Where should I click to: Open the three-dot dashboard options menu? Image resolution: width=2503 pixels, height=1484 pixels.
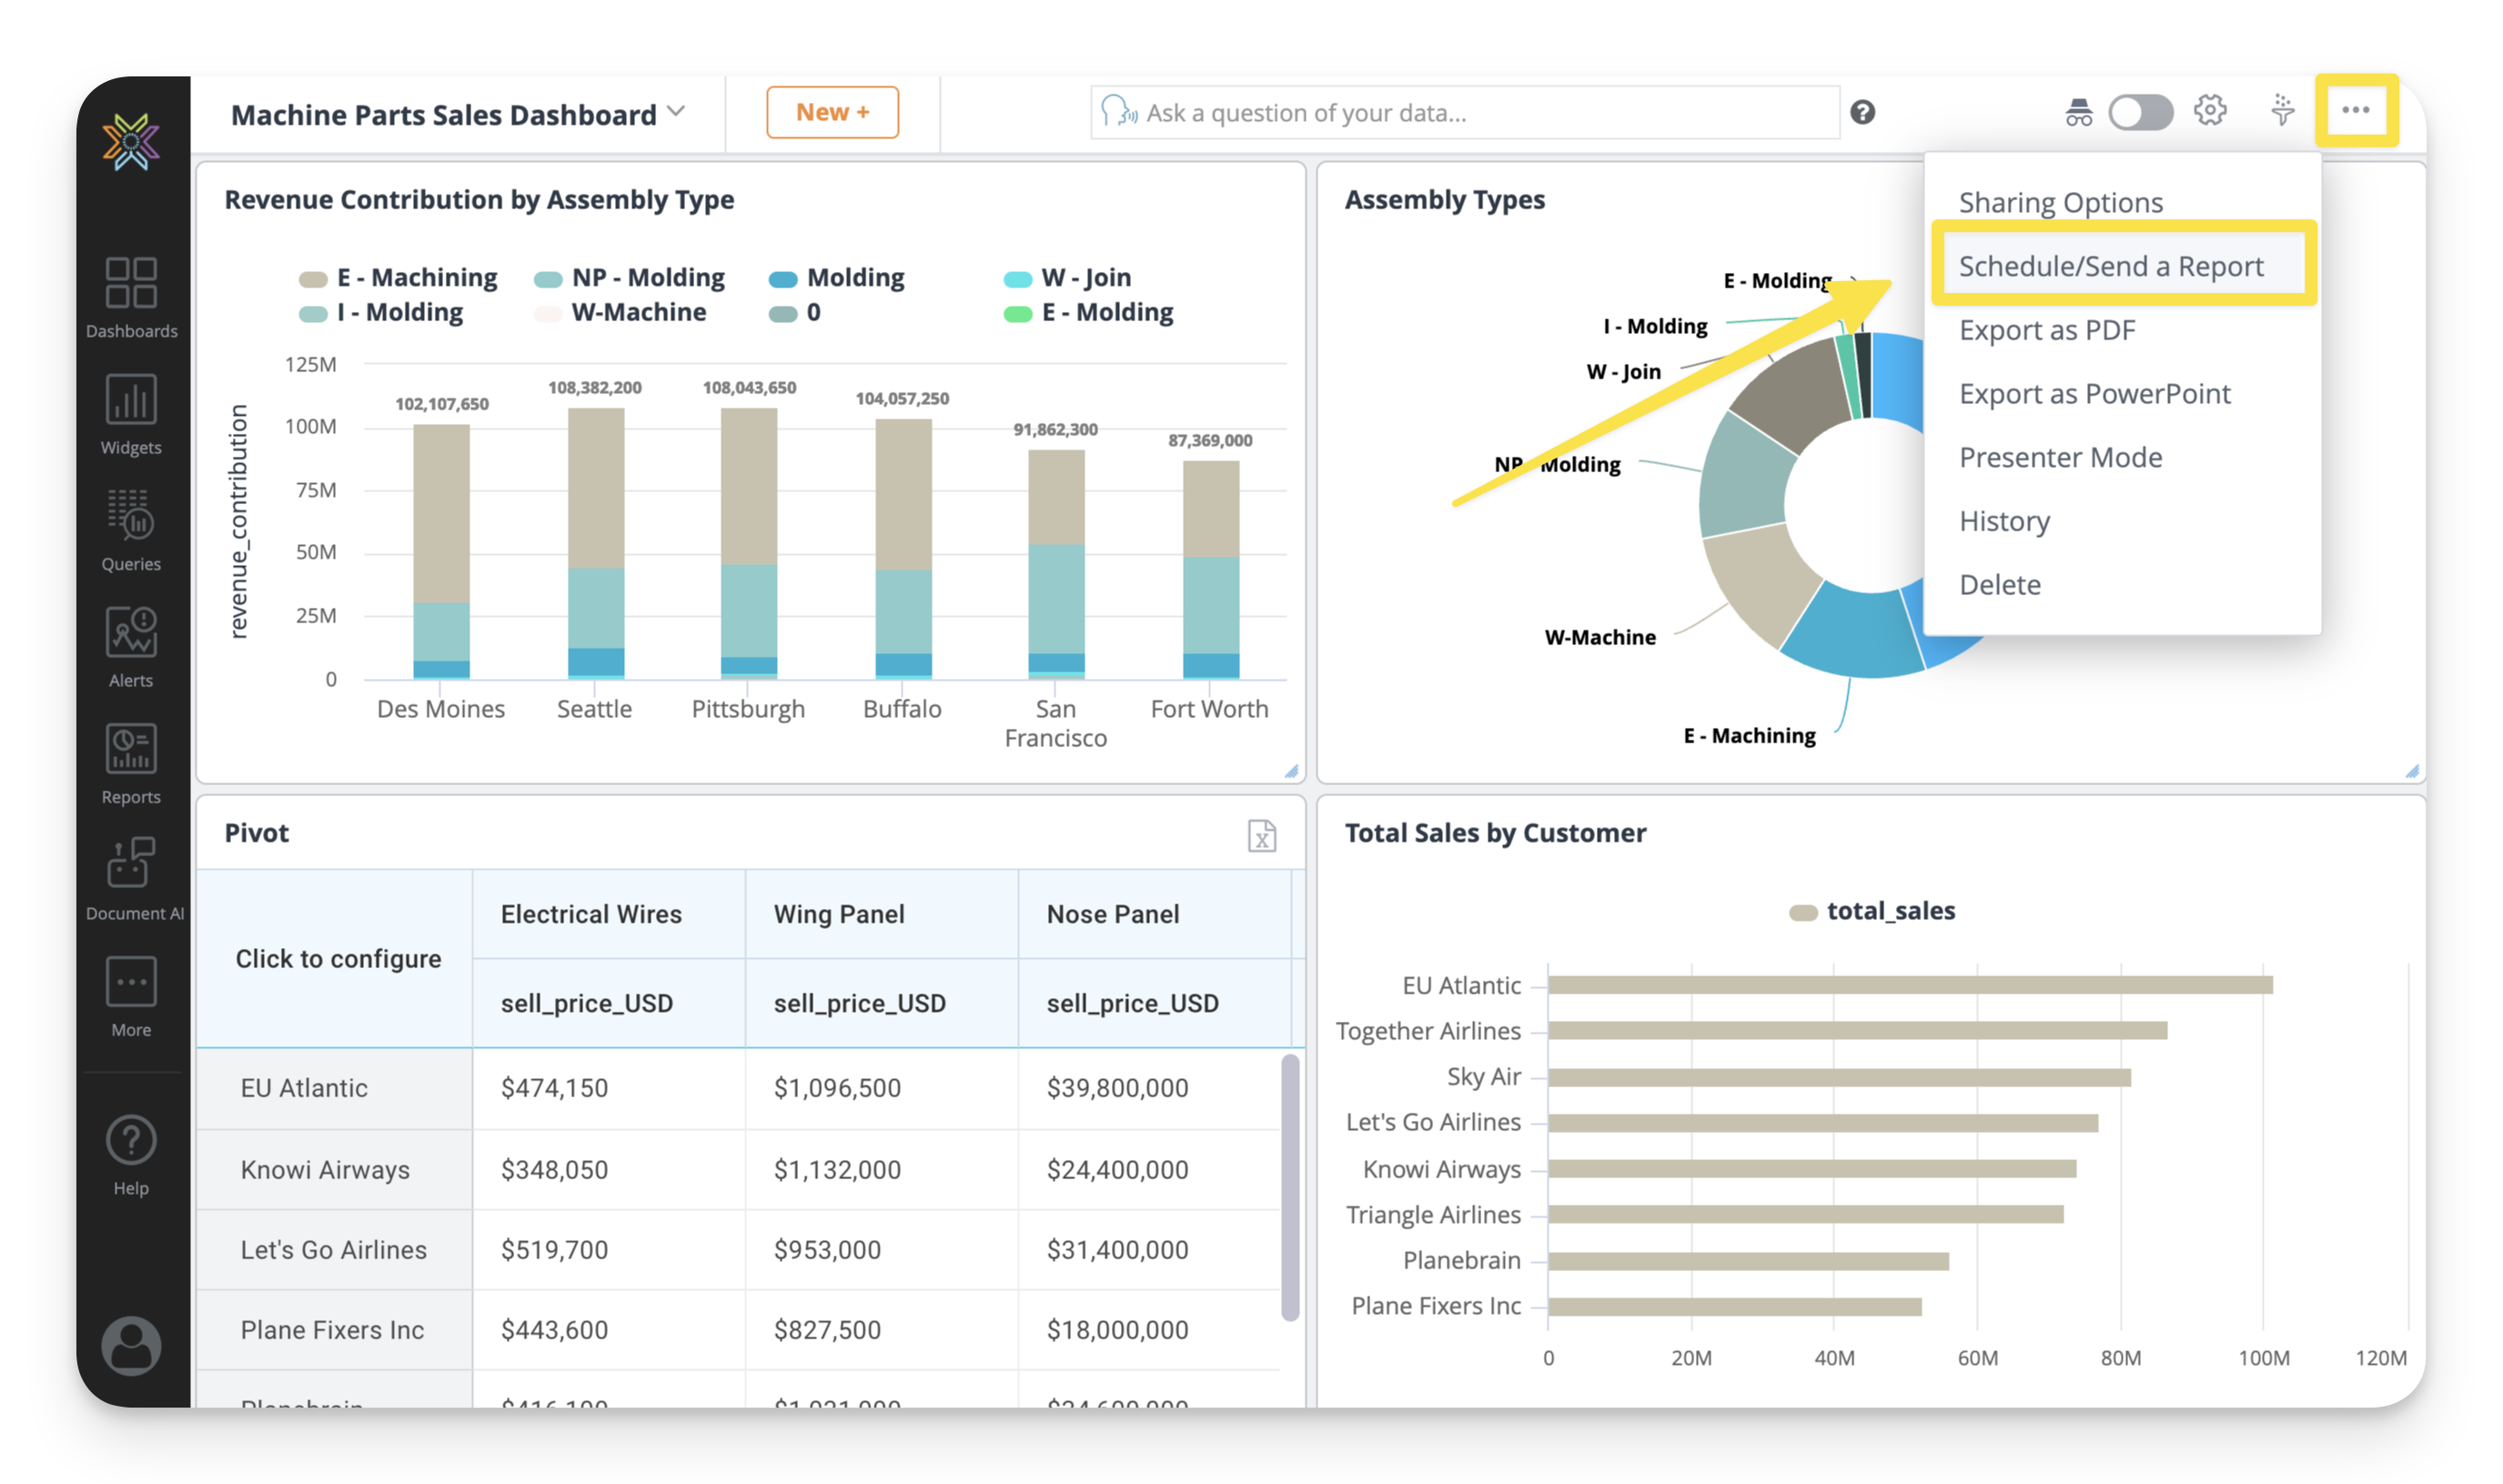[x=2355, y=111]
